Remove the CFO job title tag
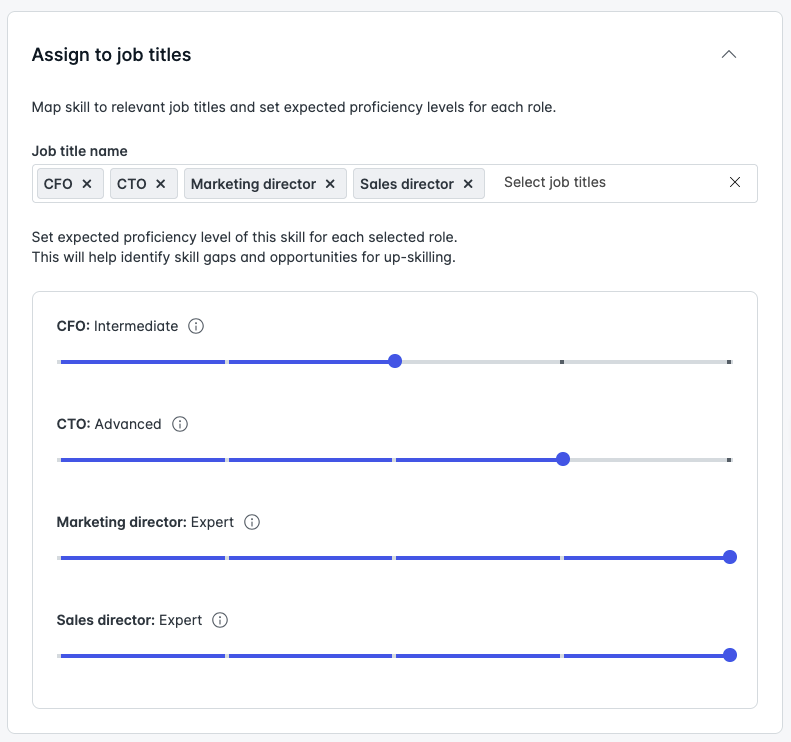Viewport: 791px width, 742px height. pyautogui.click(x=87, y=184)
